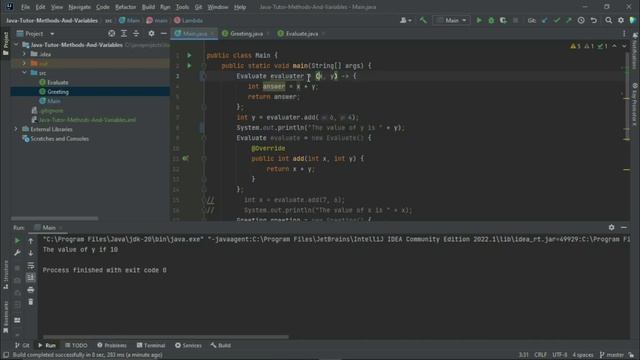Select the Main.java editor tab
The width and height of the screenshot is (640, 360).
(195, 34)
